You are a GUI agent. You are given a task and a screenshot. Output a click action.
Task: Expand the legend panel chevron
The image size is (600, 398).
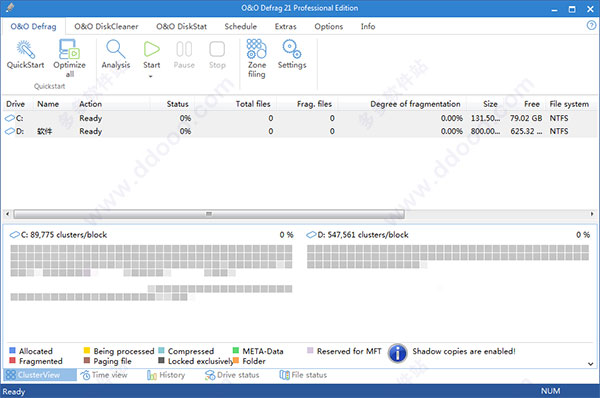point(591,364)
